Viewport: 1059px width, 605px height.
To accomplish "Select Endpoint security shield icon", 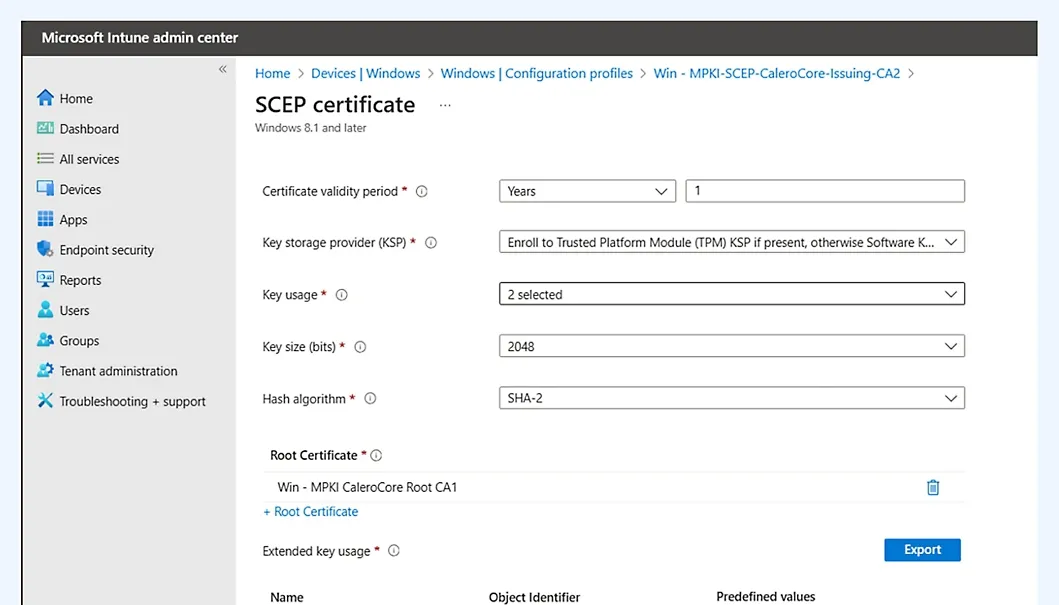I will pyautogui.click(x=45, y=250).
